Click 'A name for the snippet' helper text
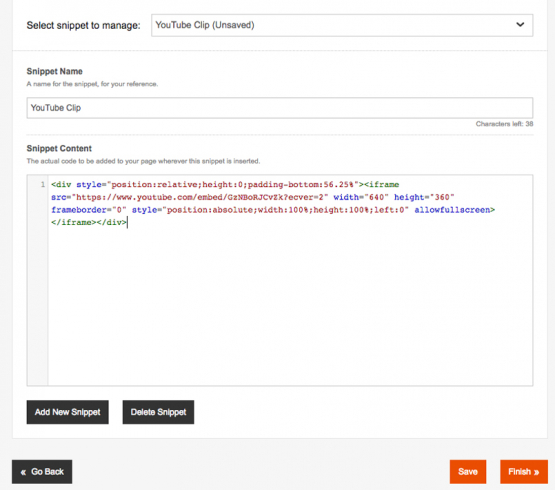This screenshot has height=490, width=555. click(92, 84)
